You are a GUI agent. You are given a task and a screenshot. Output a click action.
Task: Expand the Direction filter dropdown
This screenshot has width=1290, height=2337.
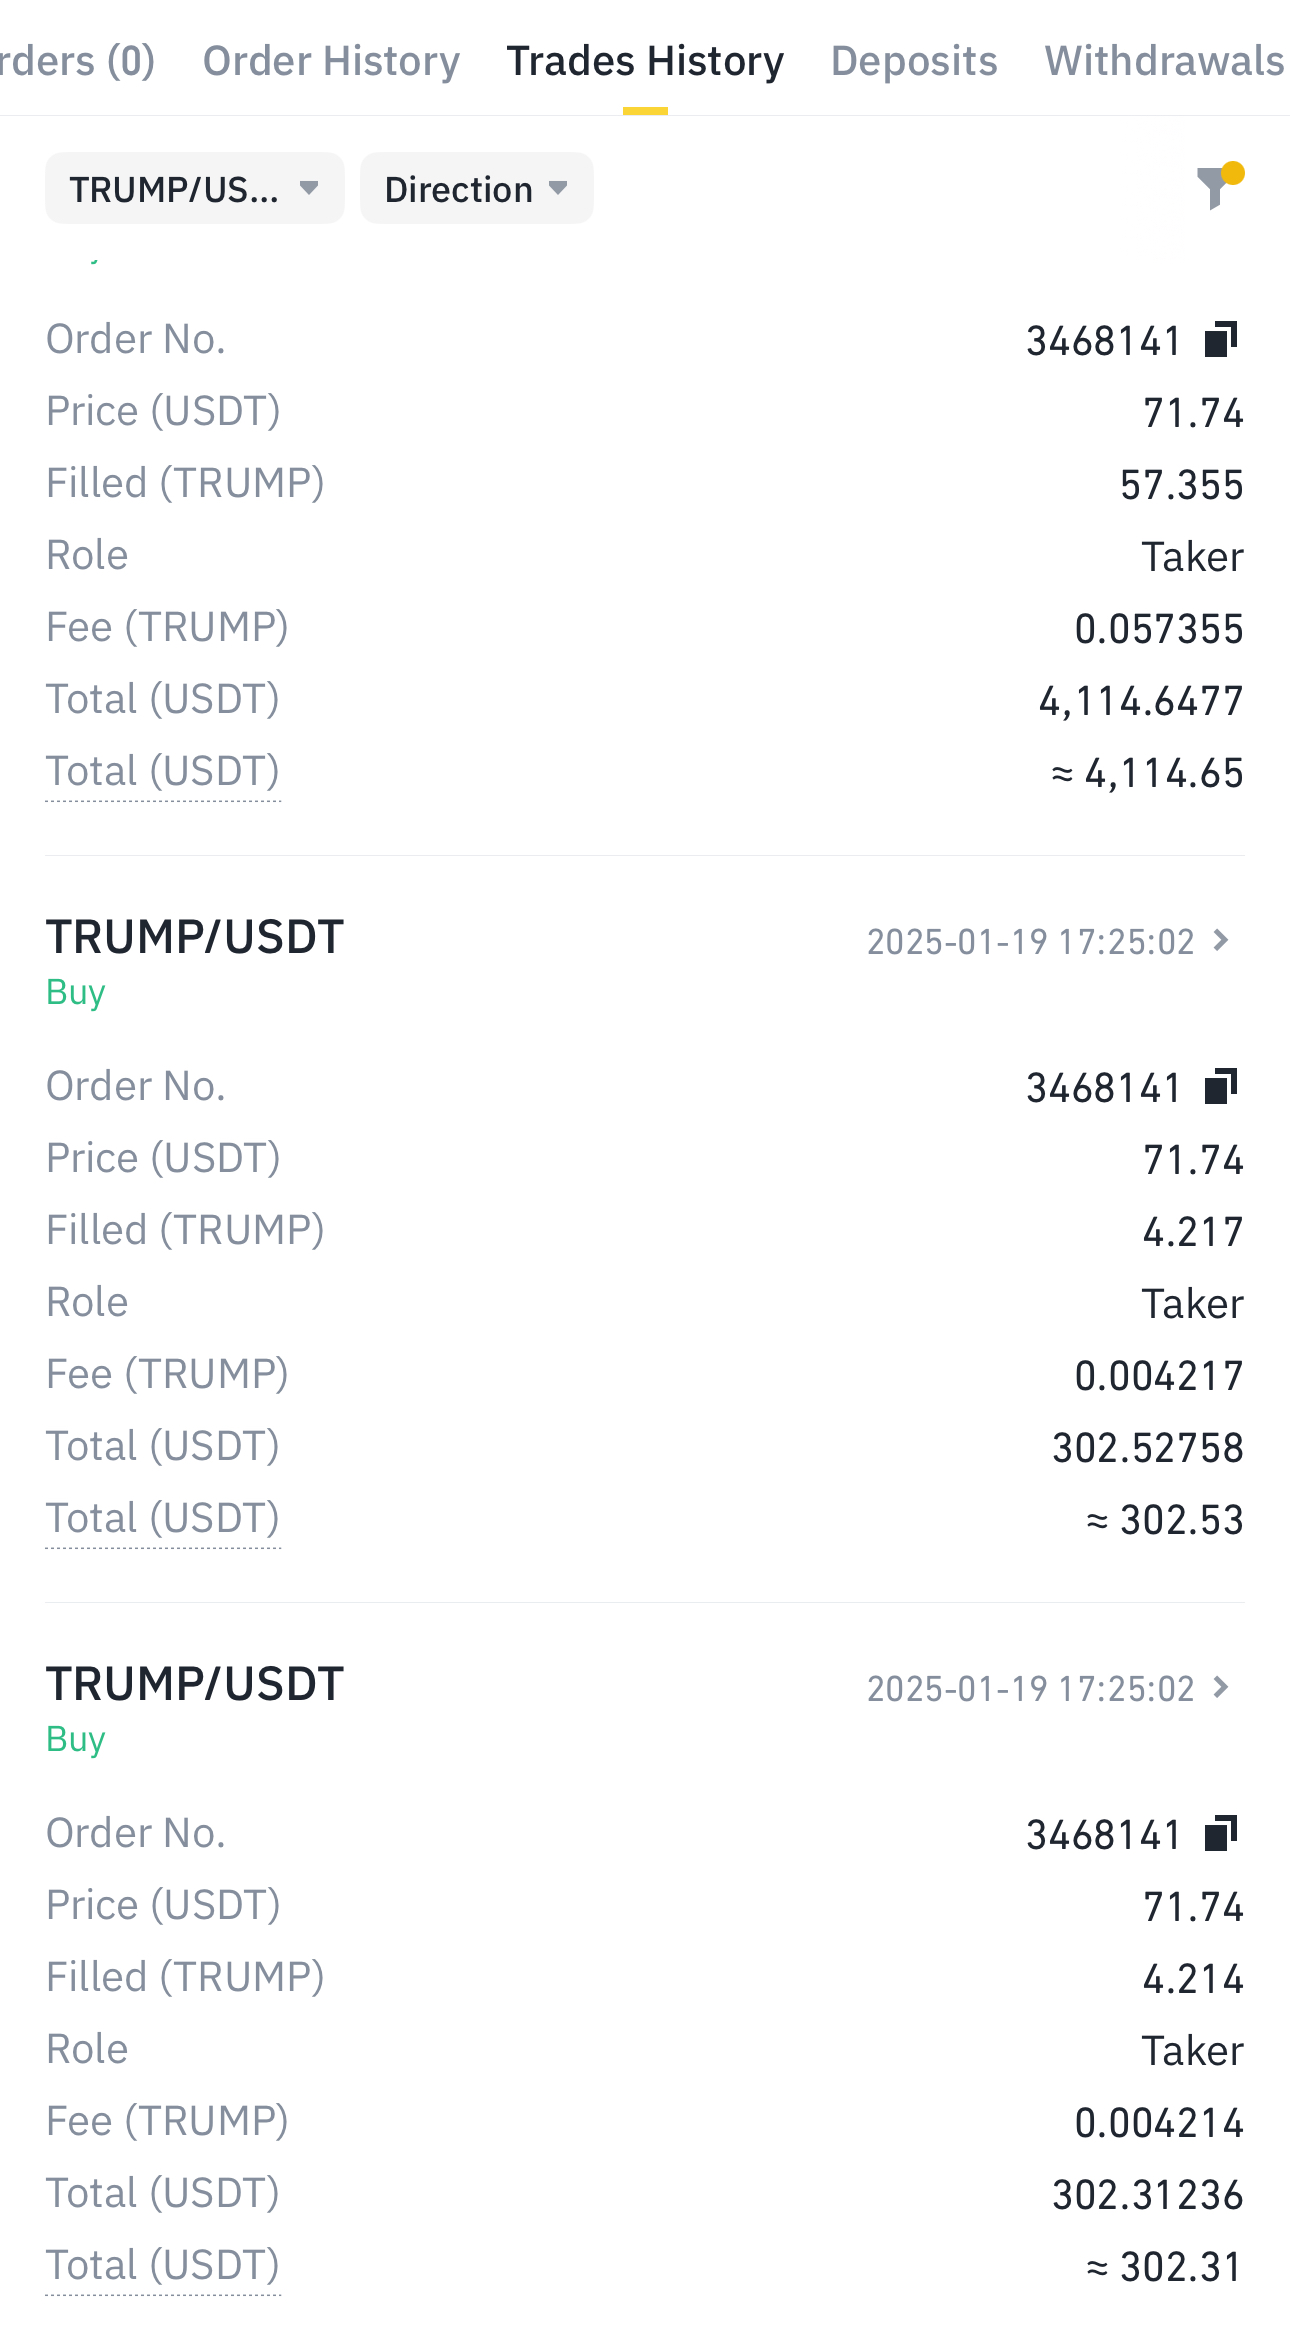pos(476,189)
